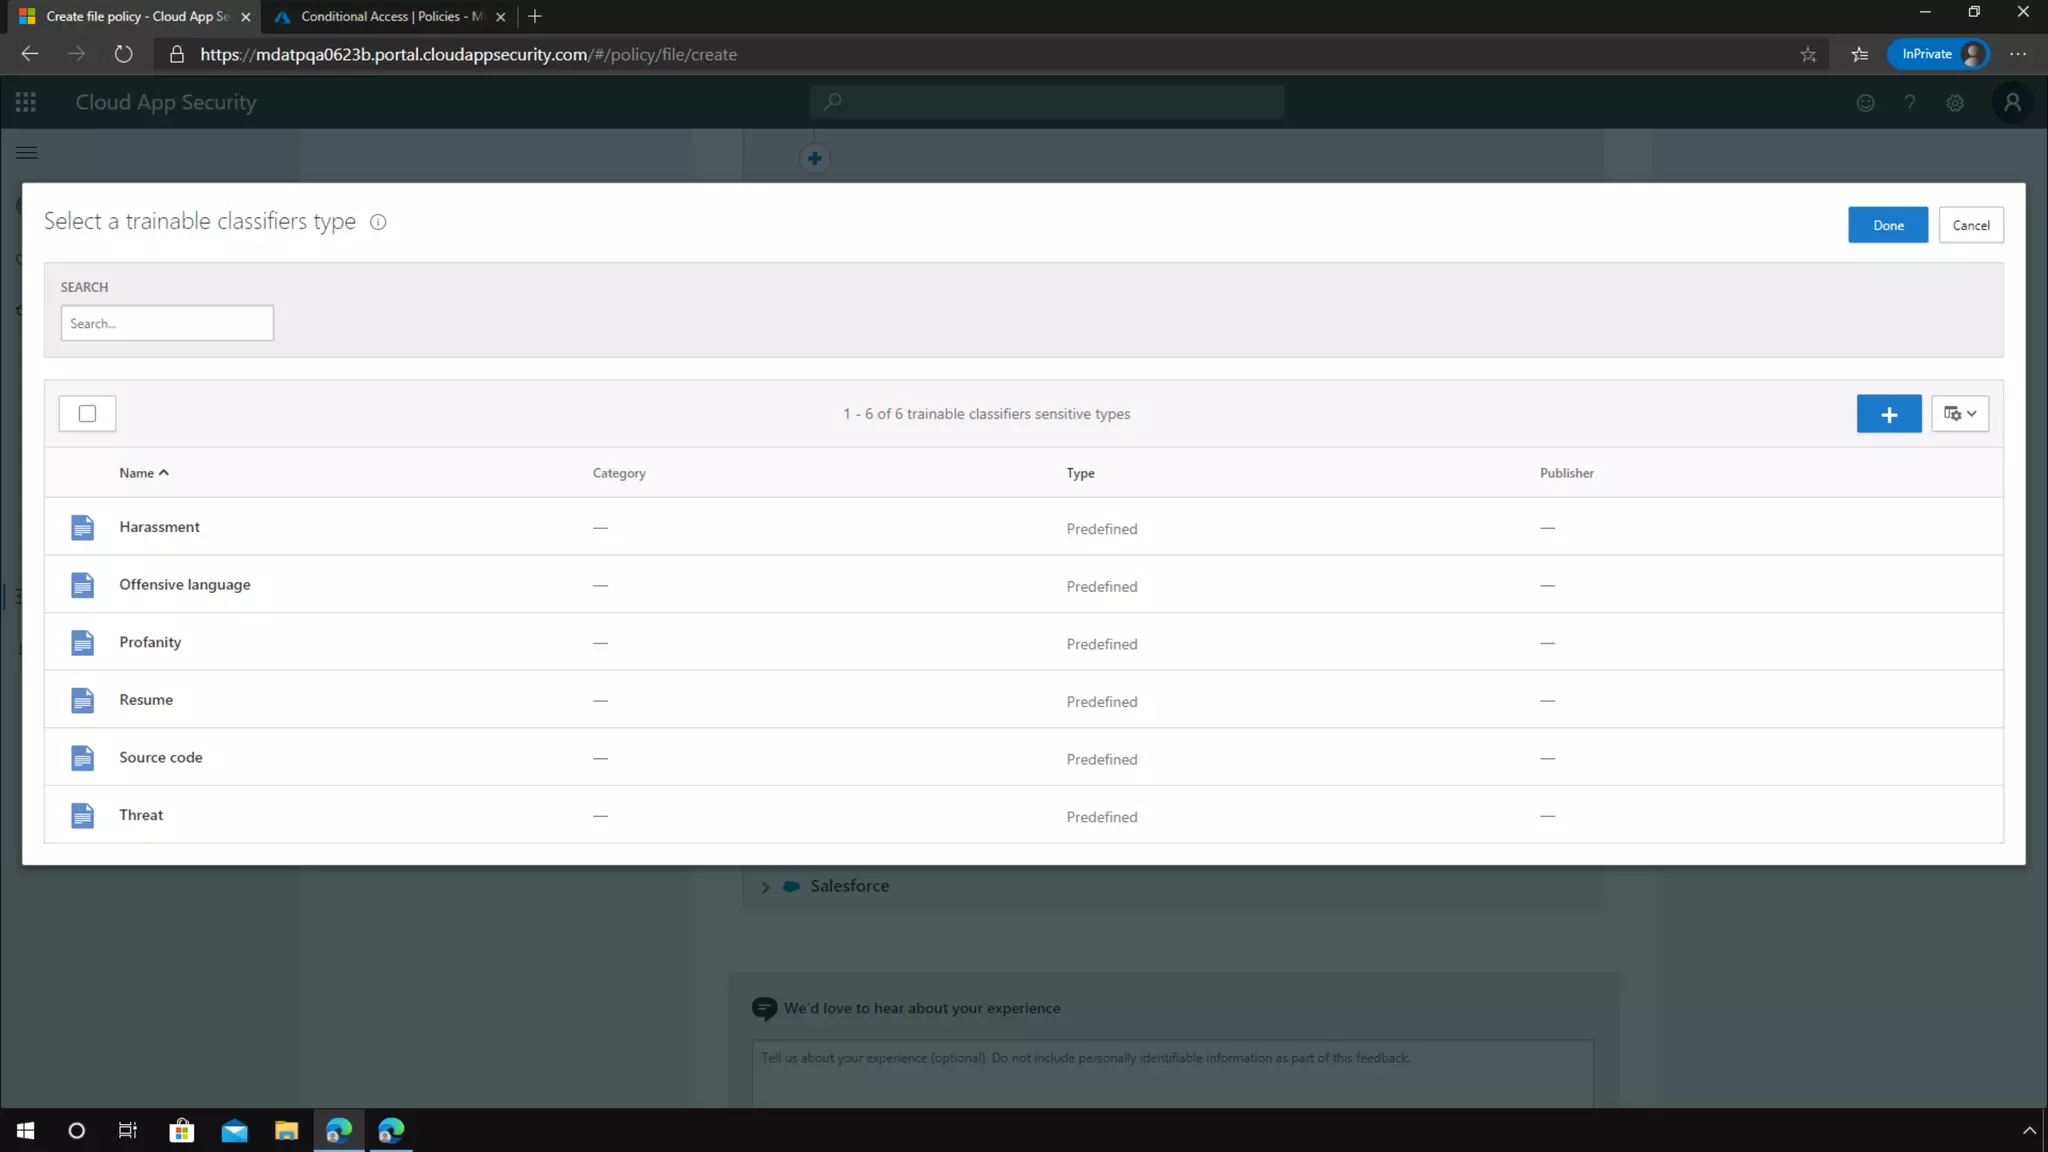Image resolution: width=2048 pixels, height=1152 pixels.
Task: Select the Offensive language classifier row
Action: pos(185,585)
